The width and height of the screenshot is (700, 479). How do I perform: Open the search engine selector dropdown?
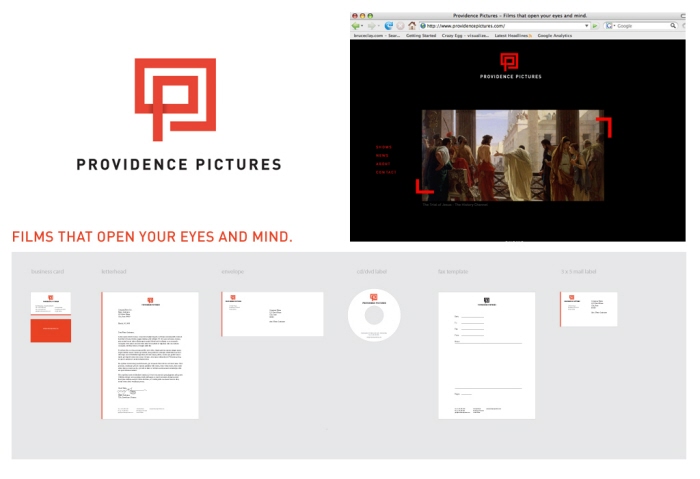[609, 26]
